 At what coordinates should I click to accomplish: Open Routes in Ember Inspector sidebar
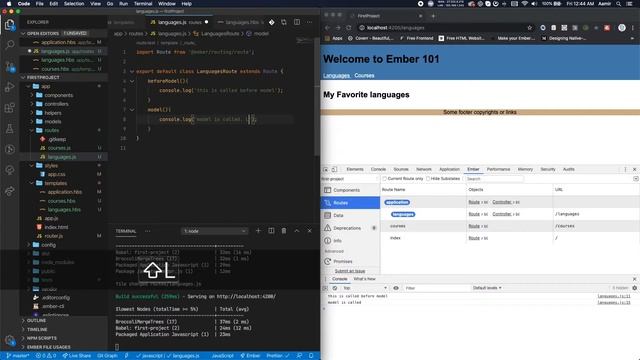click(351, 203)
